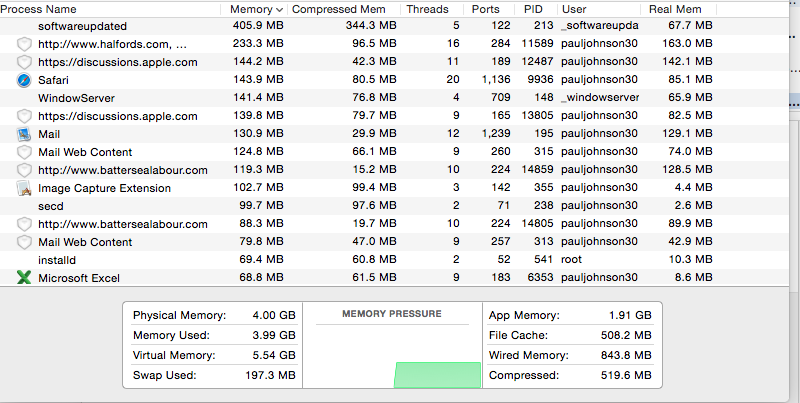Image resolution: width=800 pixels, height=403 pixels.
Task: Sort by the PID column header
Action: [533, 9]
